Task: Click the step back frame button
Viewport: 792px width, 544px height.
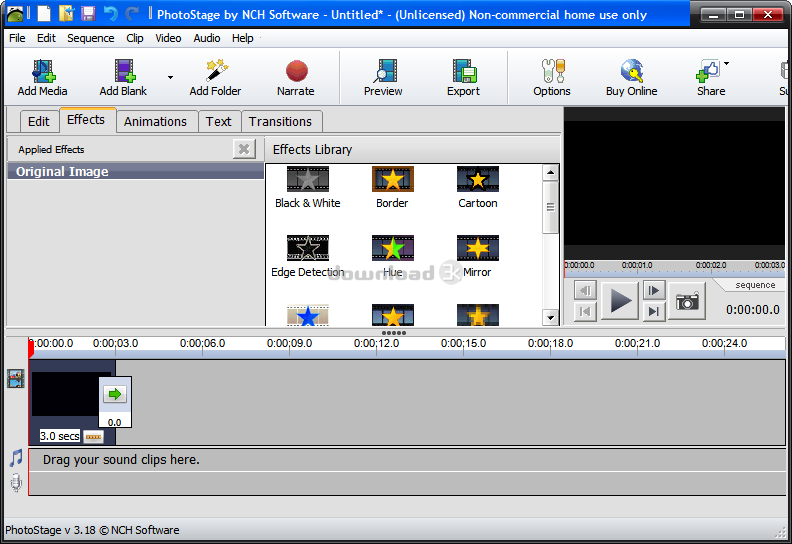Action: [x=585, y=290]
